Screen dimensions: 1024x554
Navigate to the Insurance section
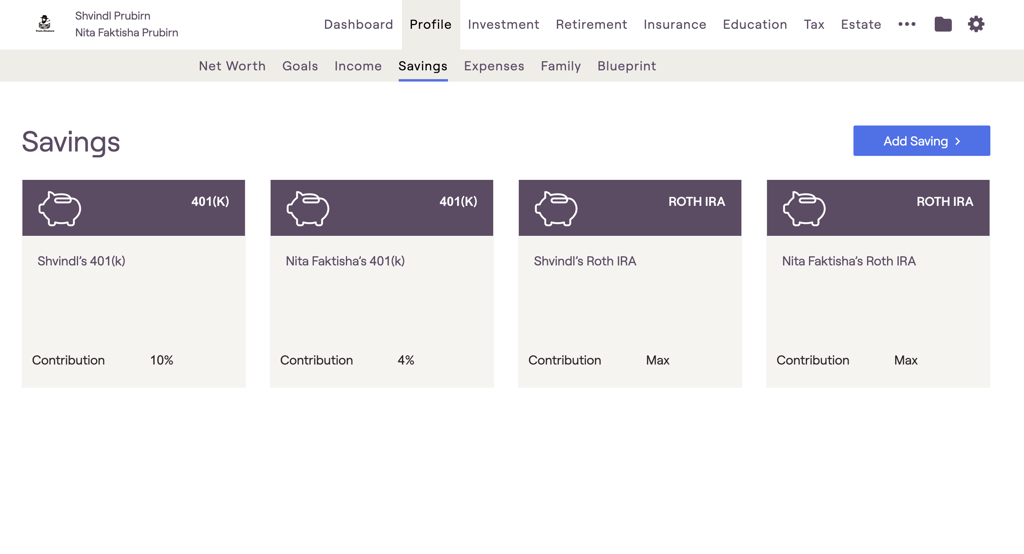pyautogui.click(x=675, y=24)
